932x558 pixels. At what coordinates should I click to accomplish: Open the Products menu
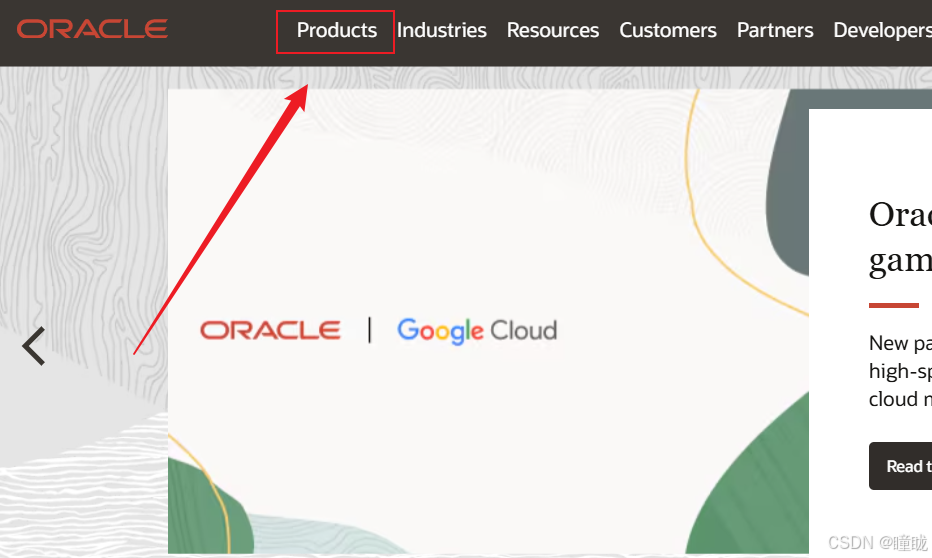point(336,30)
